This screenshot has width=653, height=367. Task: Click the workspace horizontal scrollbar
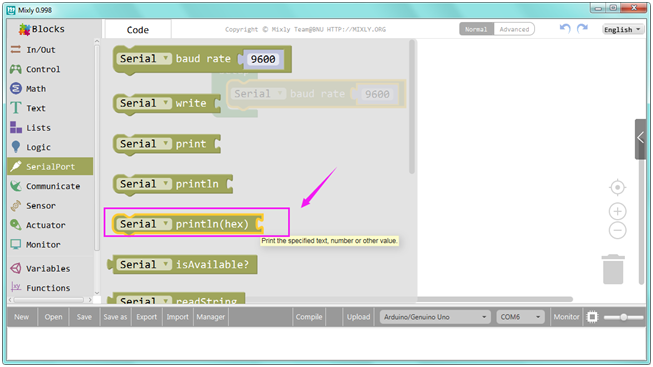pyautogui.click(x=495, y=299)
